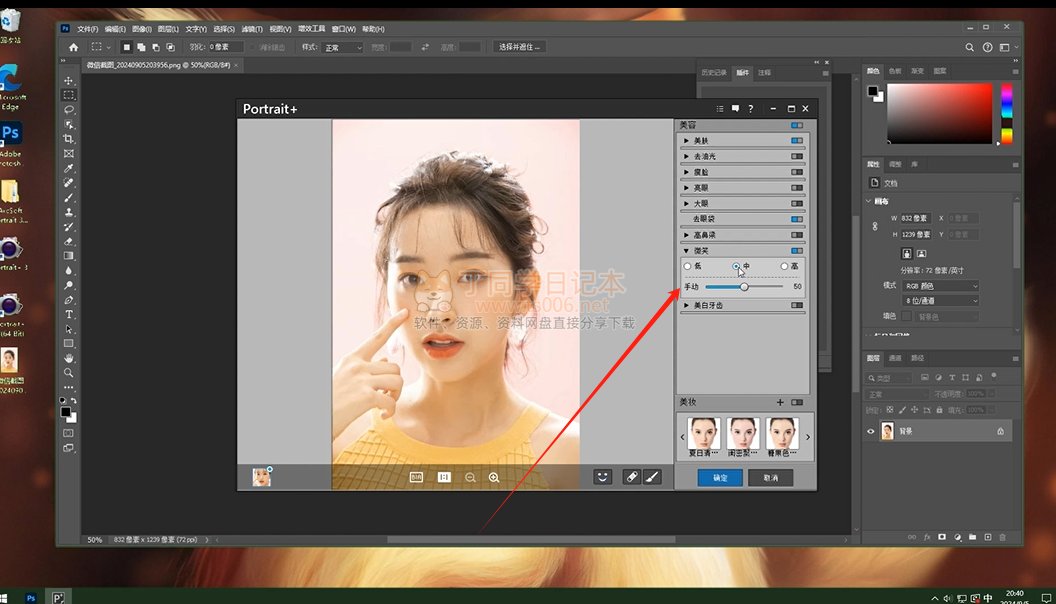Select the Lasso tool in Photoshop toolbar

(x=69, y=109)
